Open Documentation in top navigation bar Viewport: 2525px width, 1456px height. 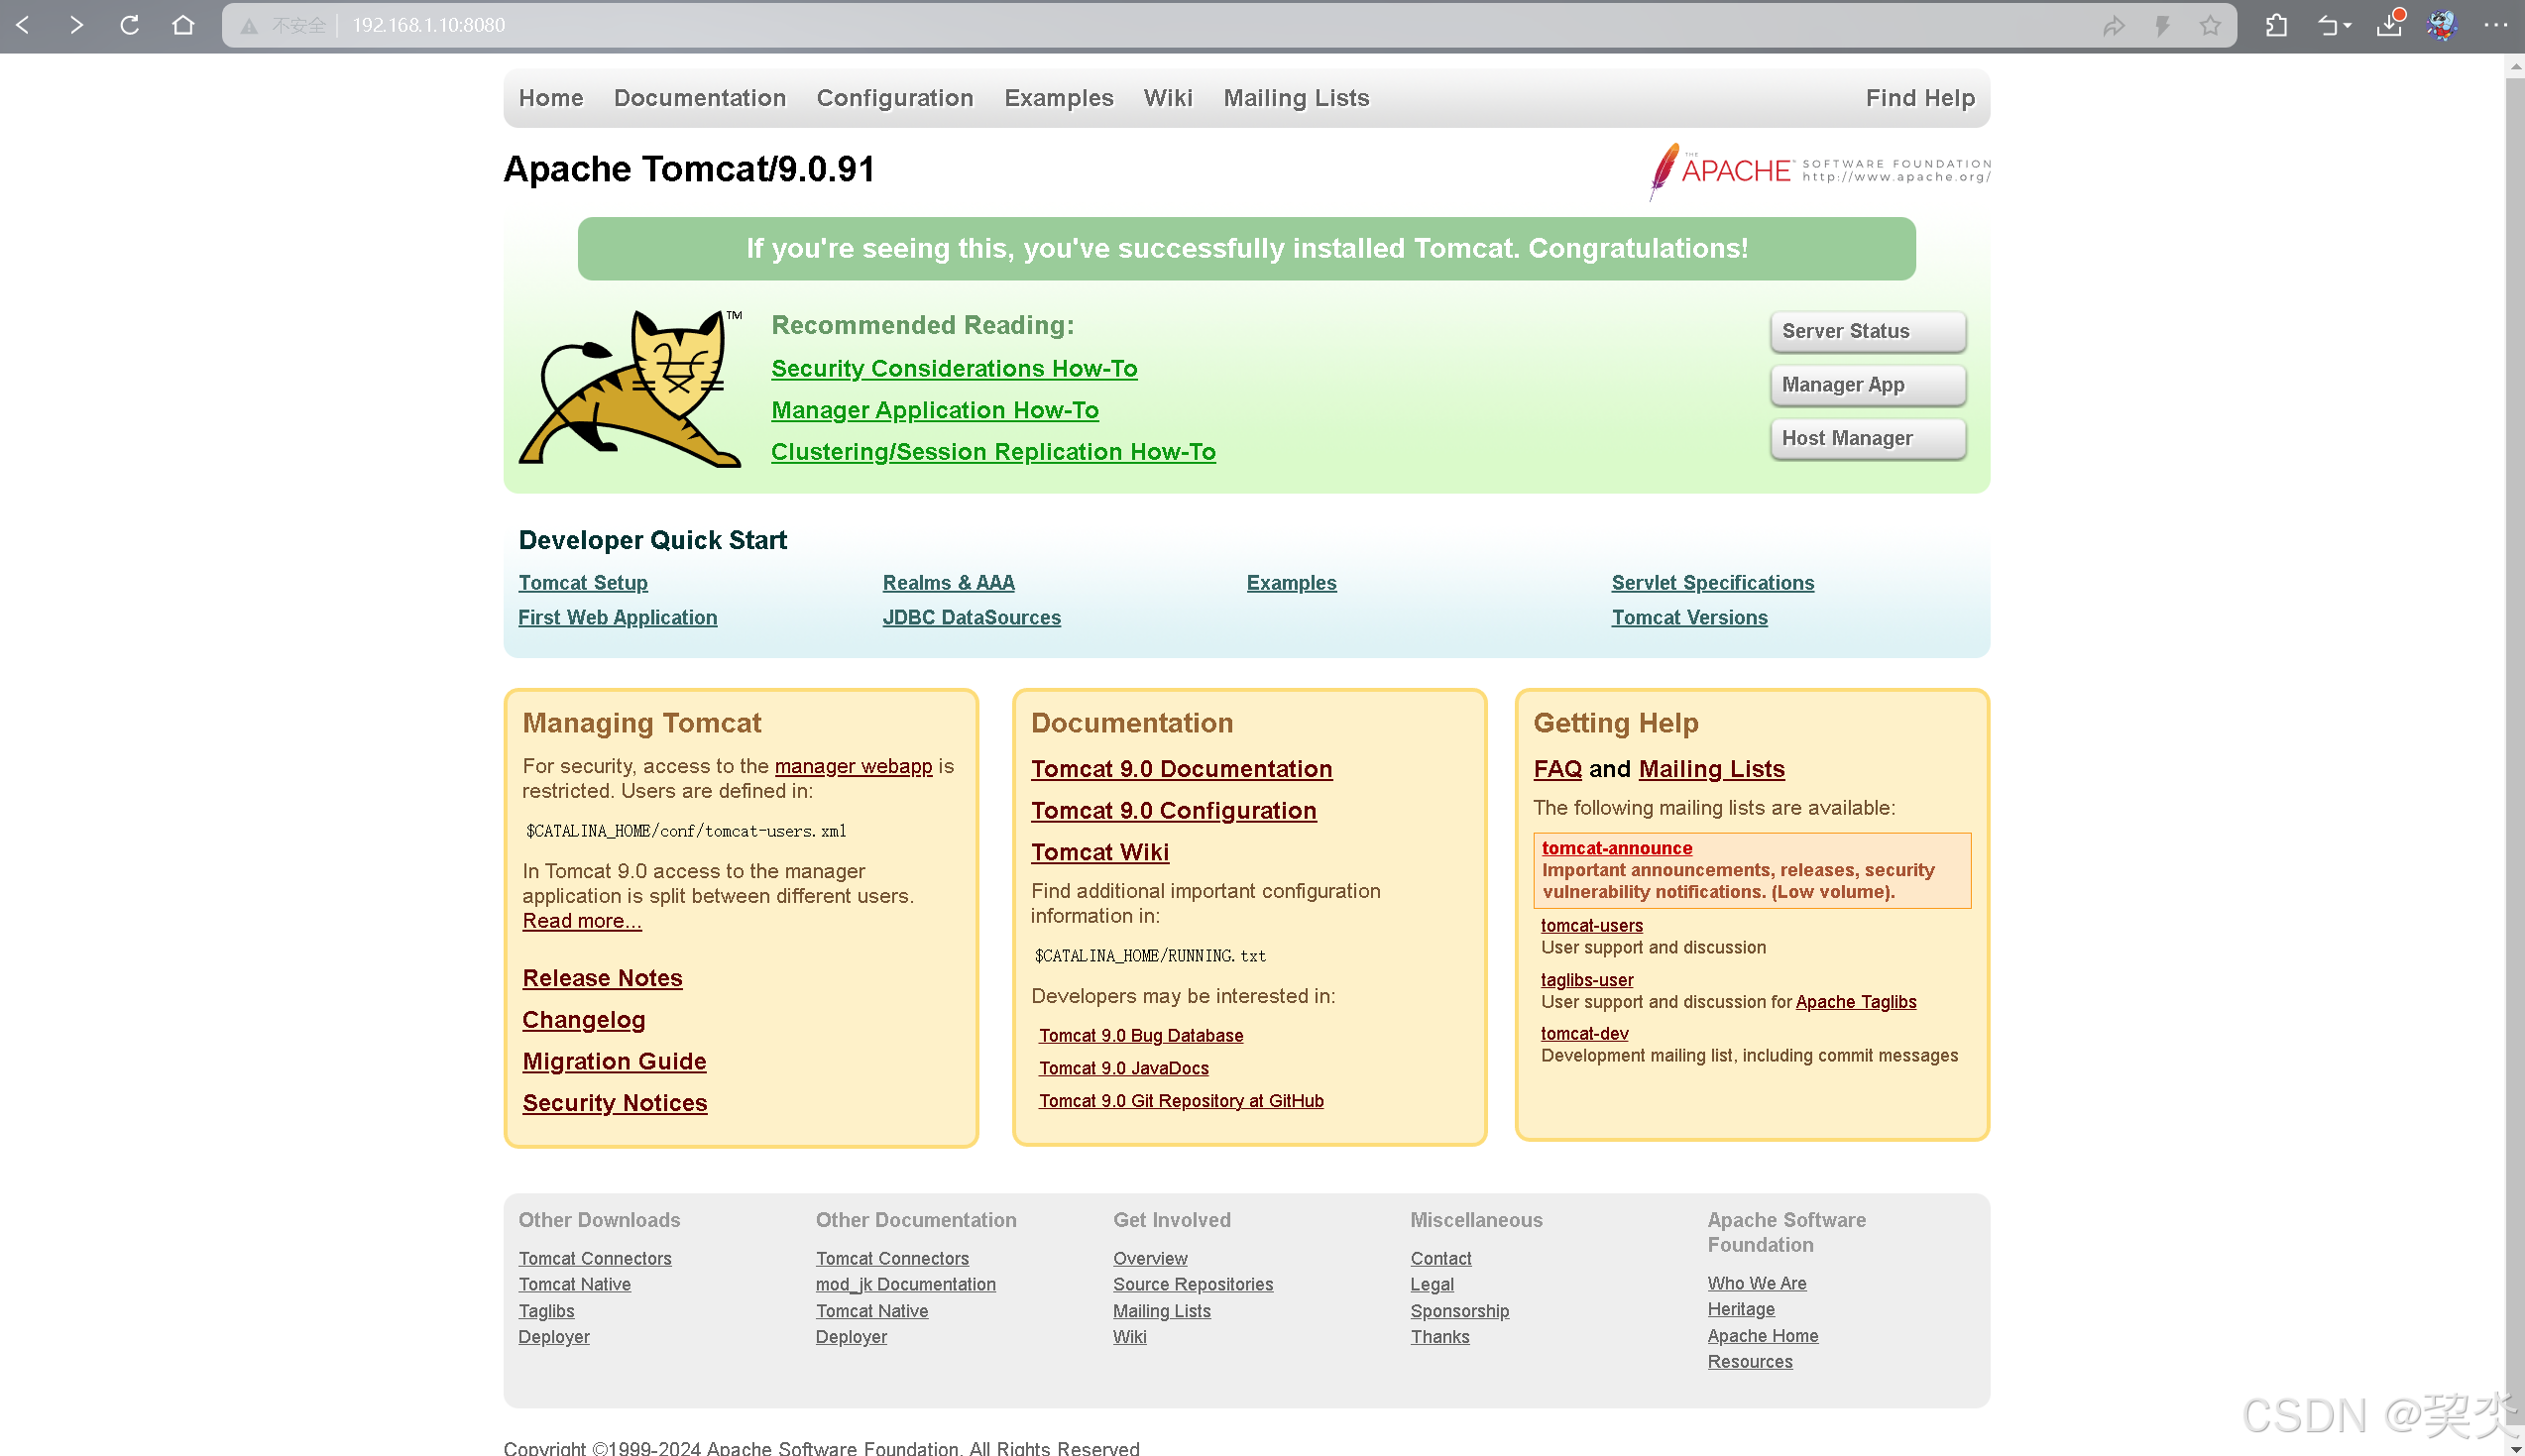pyautogui.click(x=699, y=98)
